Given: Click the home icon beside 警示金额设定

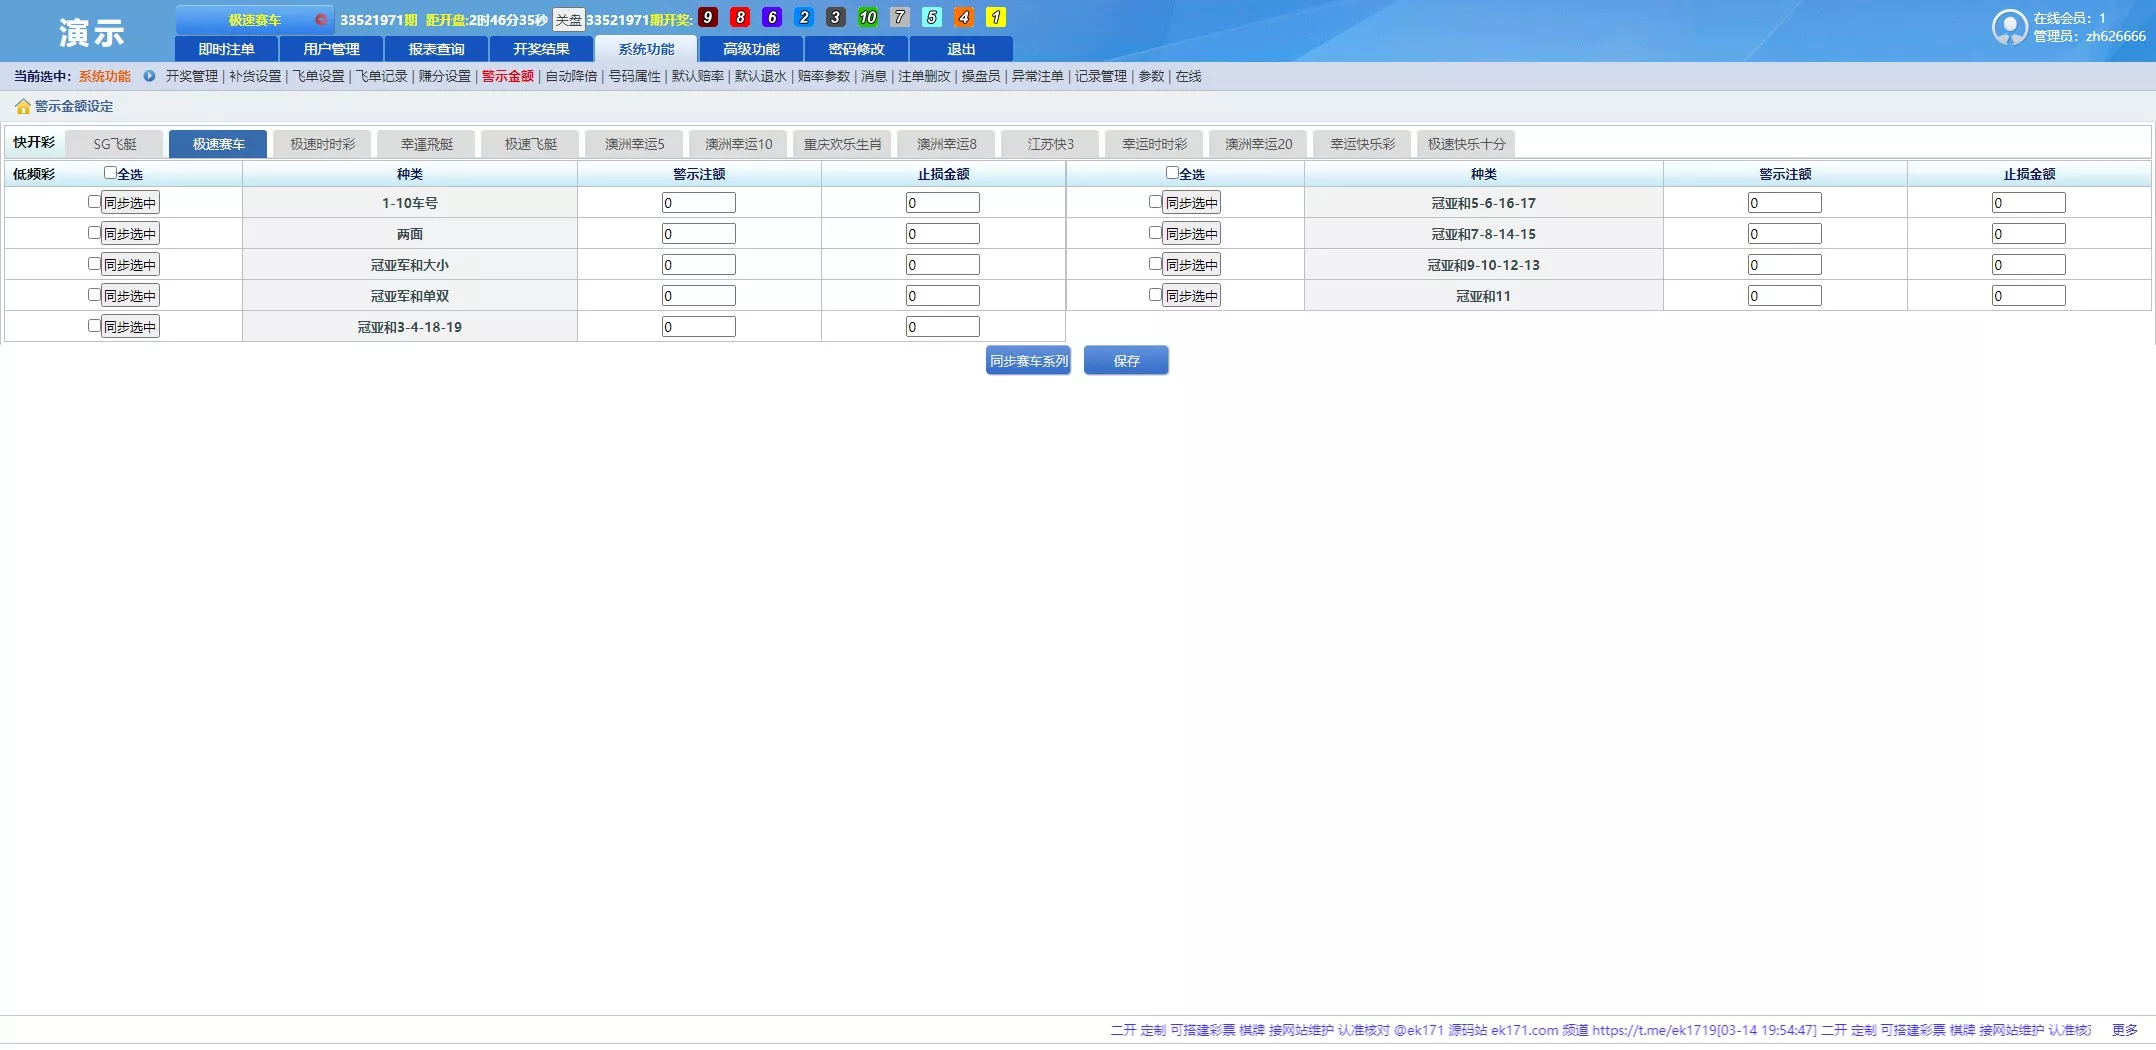Looking at the screenshot, I should pos(22,107).
